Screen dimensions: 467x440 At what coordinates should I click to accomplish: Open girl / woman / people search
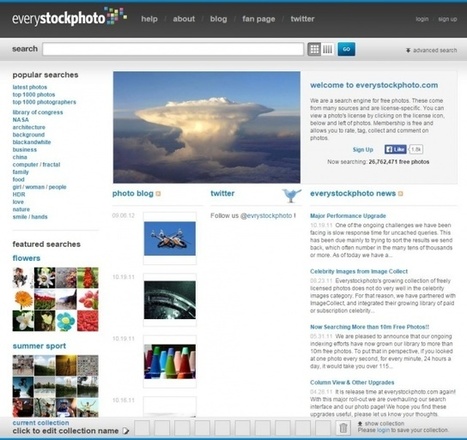click(39, 187)
